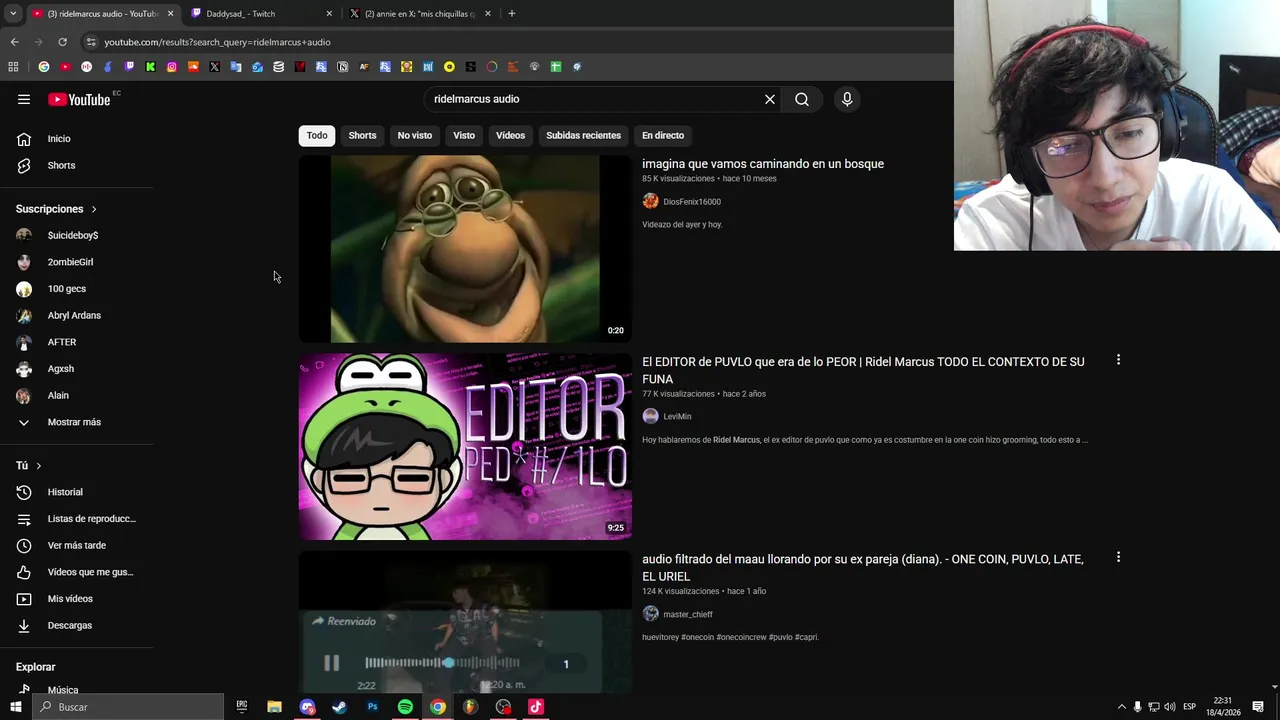Open FL Studio from the taskbar
1280x720 pixels.
tap(470, 707)
